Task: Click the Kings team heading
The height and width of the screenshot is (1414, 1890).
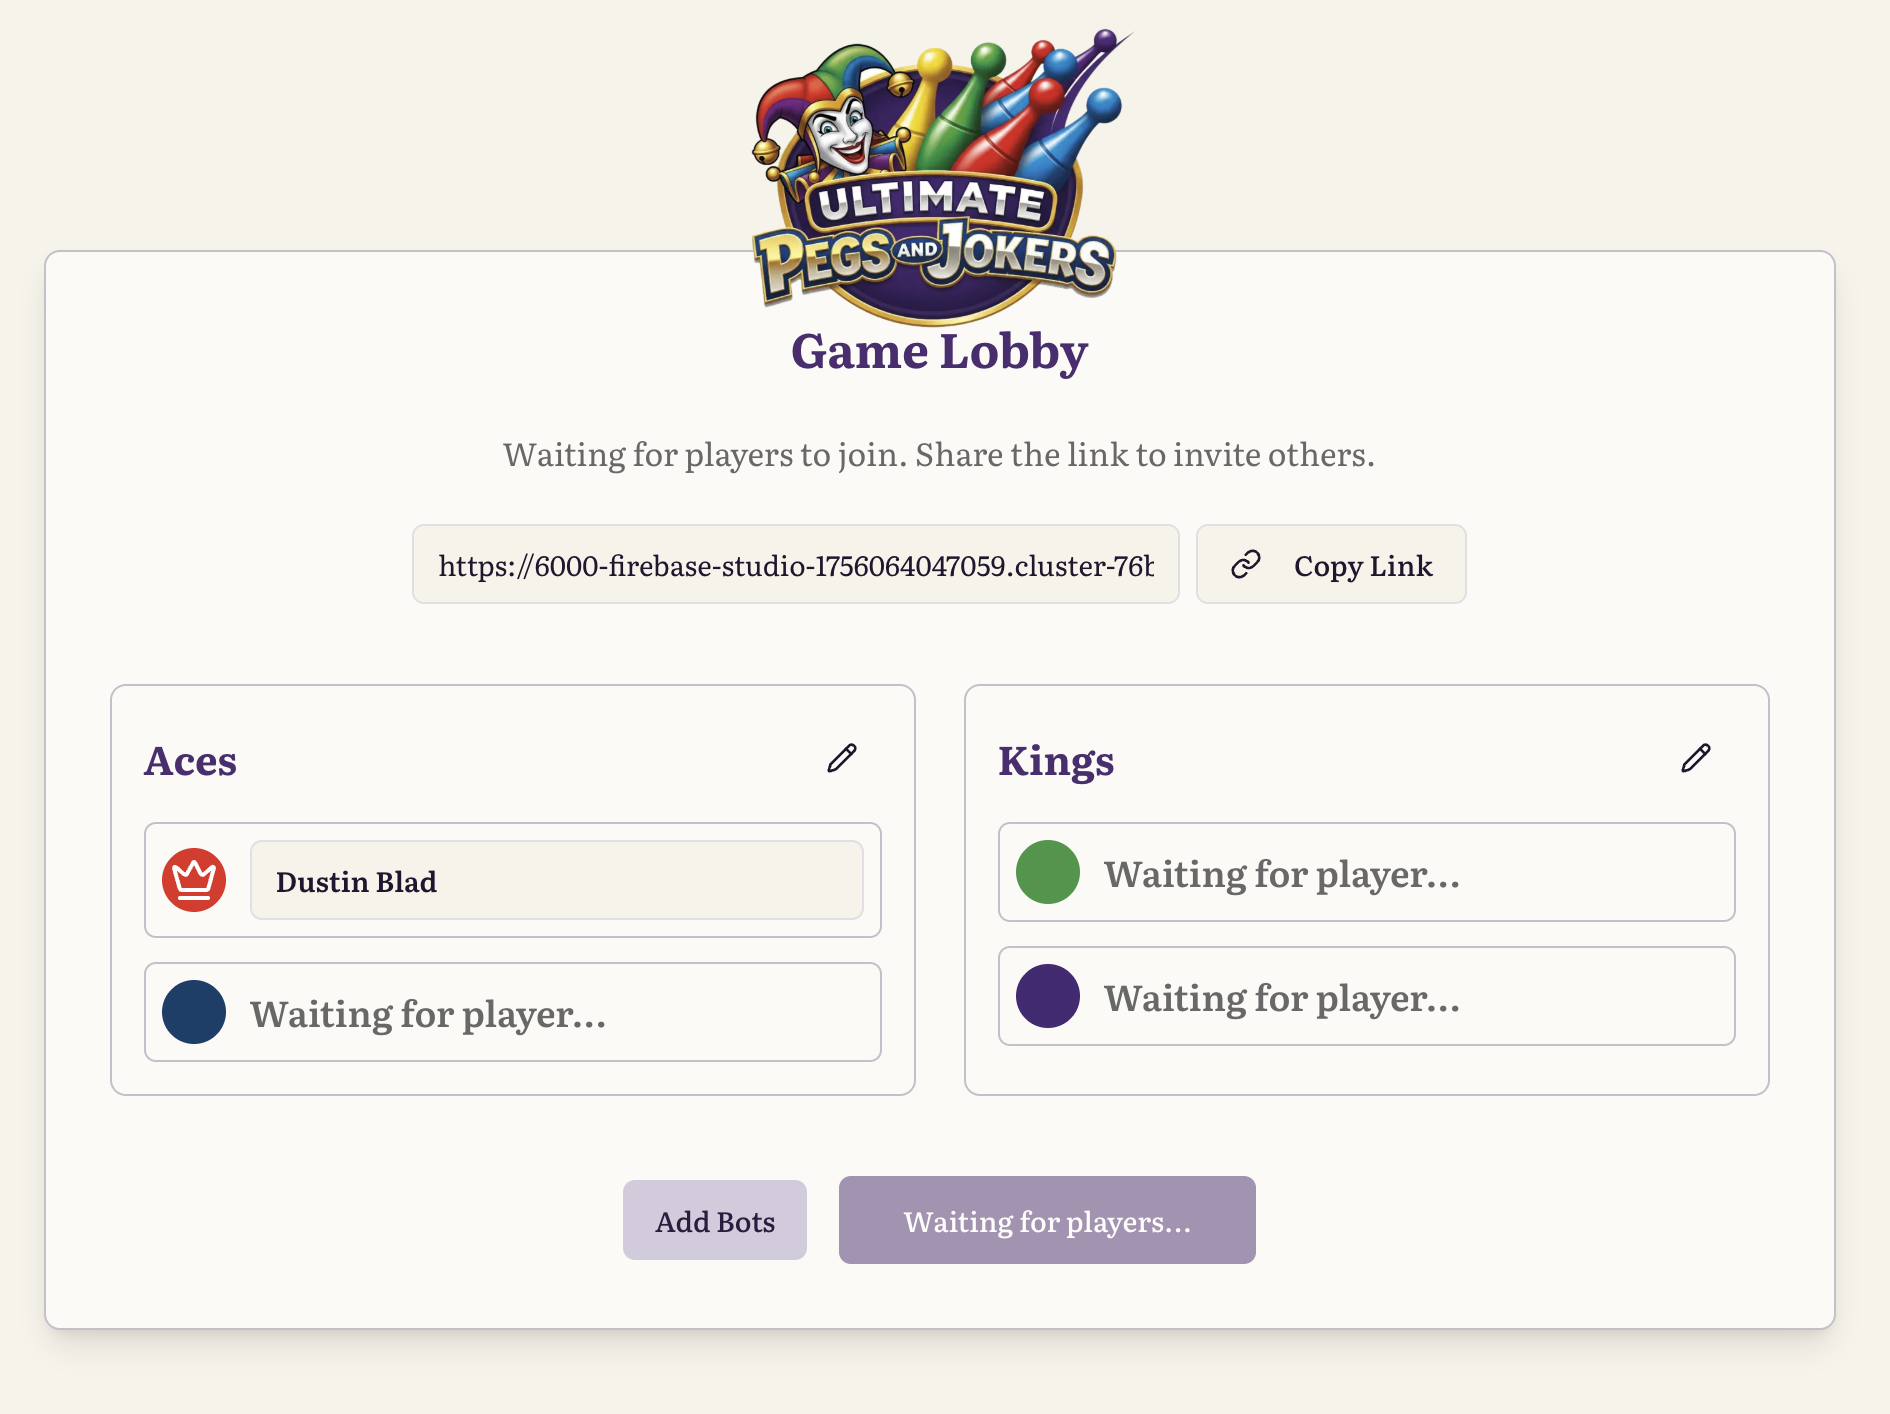Action: tap(1057, 761)
